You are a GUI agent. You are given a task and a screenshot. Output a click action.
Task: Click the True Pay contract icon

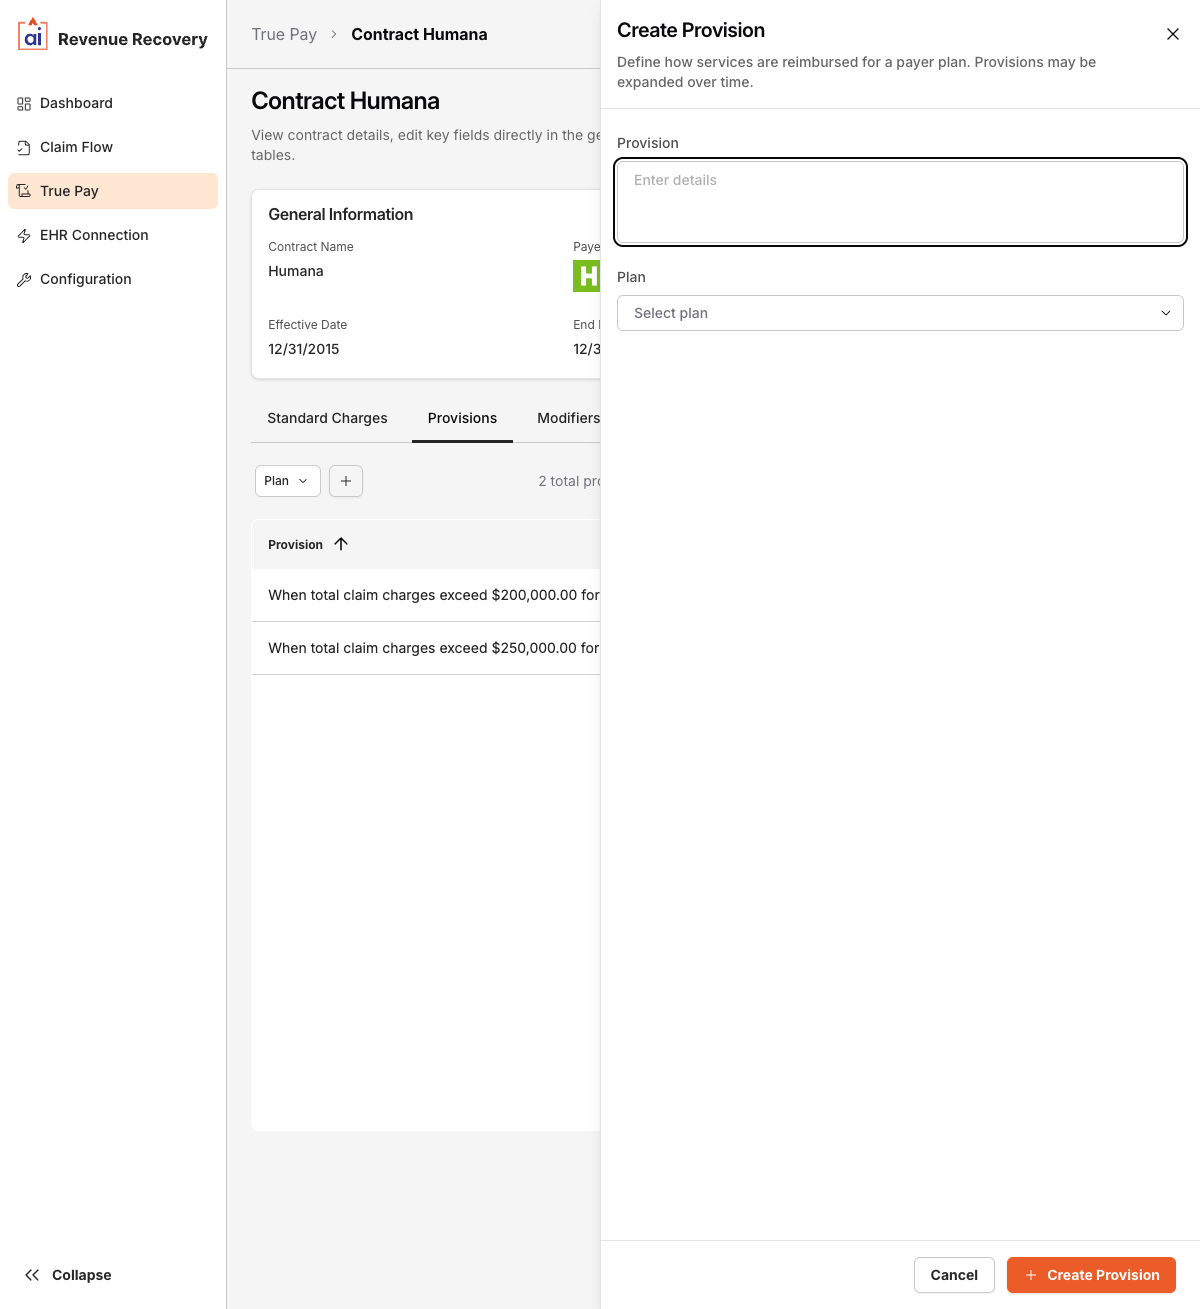pos(24,191)
